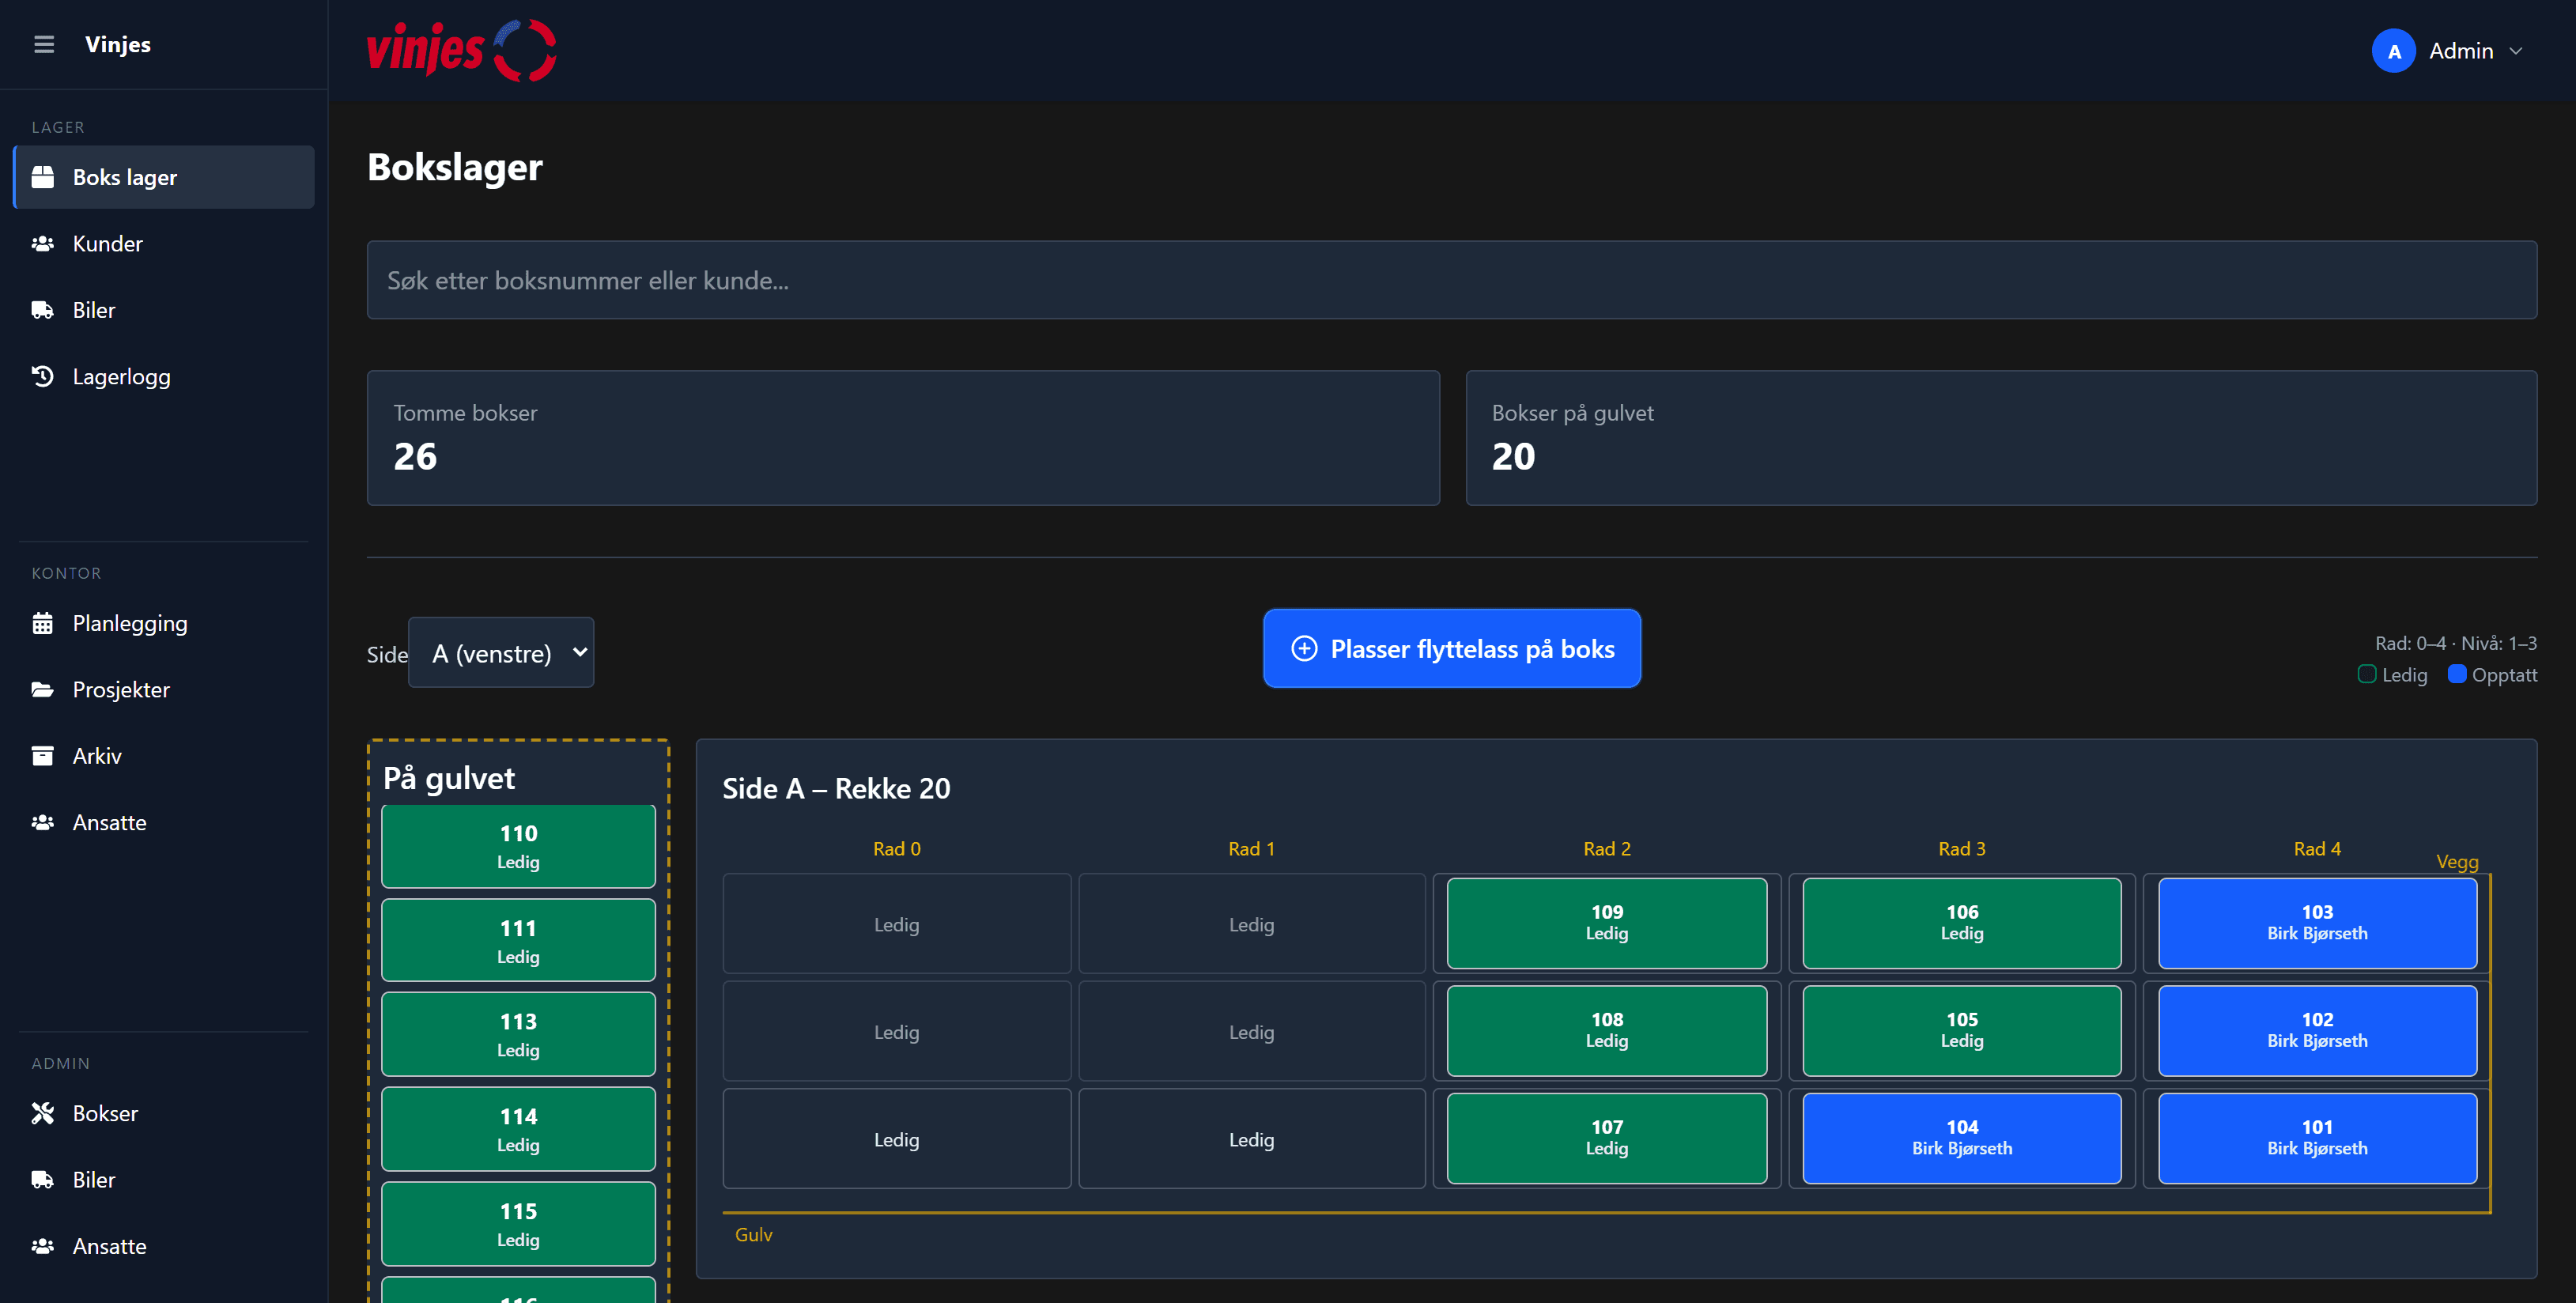Click the Planlegging calendar icon
The height and width of the screenshot is (1303, 2576).
tap(42, 623)
